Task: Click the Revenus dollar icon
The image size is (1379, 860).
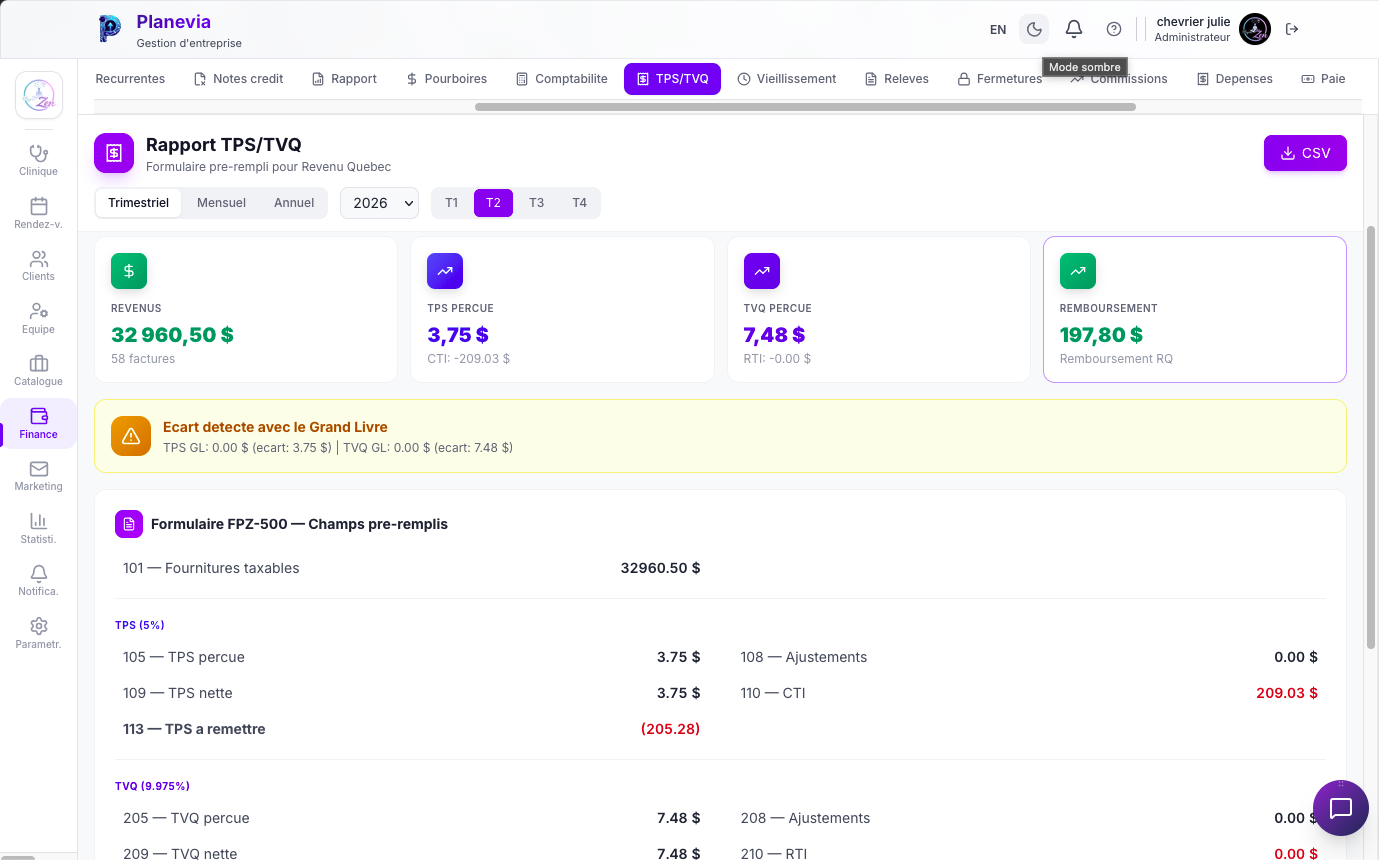Action: (129, 271)
